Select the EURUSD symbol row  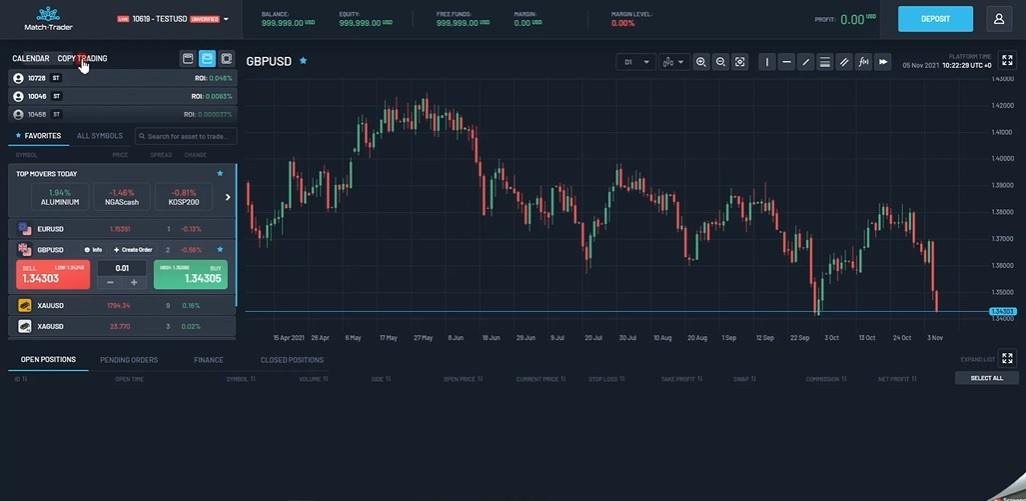point(122,229)
